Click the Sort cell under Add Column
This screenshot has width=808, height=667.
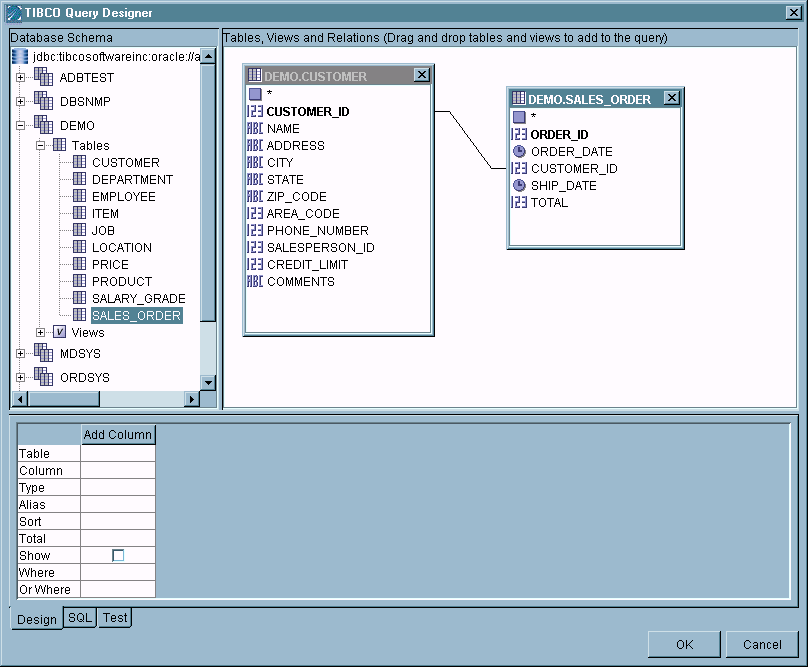point(118,521)
